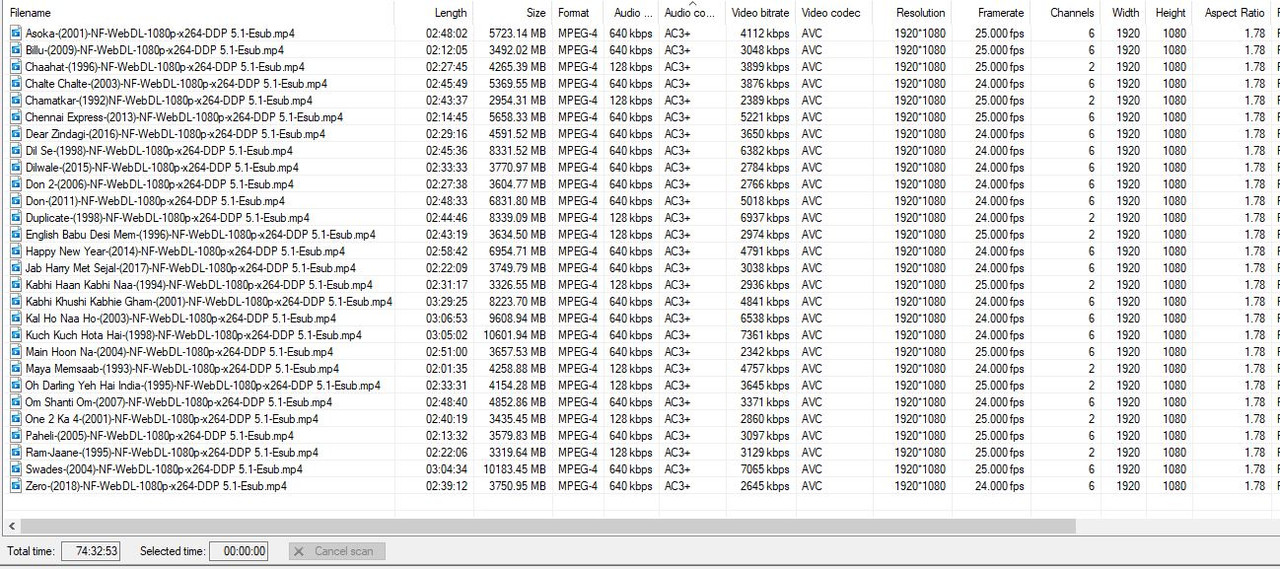Click the file icon beside Chaahat-(1996)
1280x569 pixels.
tap(16, 67)
